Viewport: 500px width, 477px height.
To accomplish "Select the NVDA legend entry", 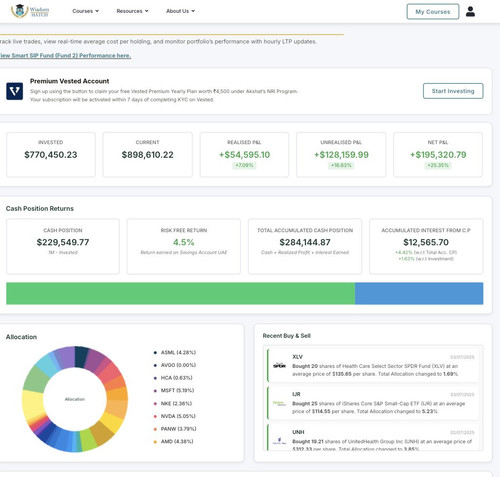I will pos(174,416).
